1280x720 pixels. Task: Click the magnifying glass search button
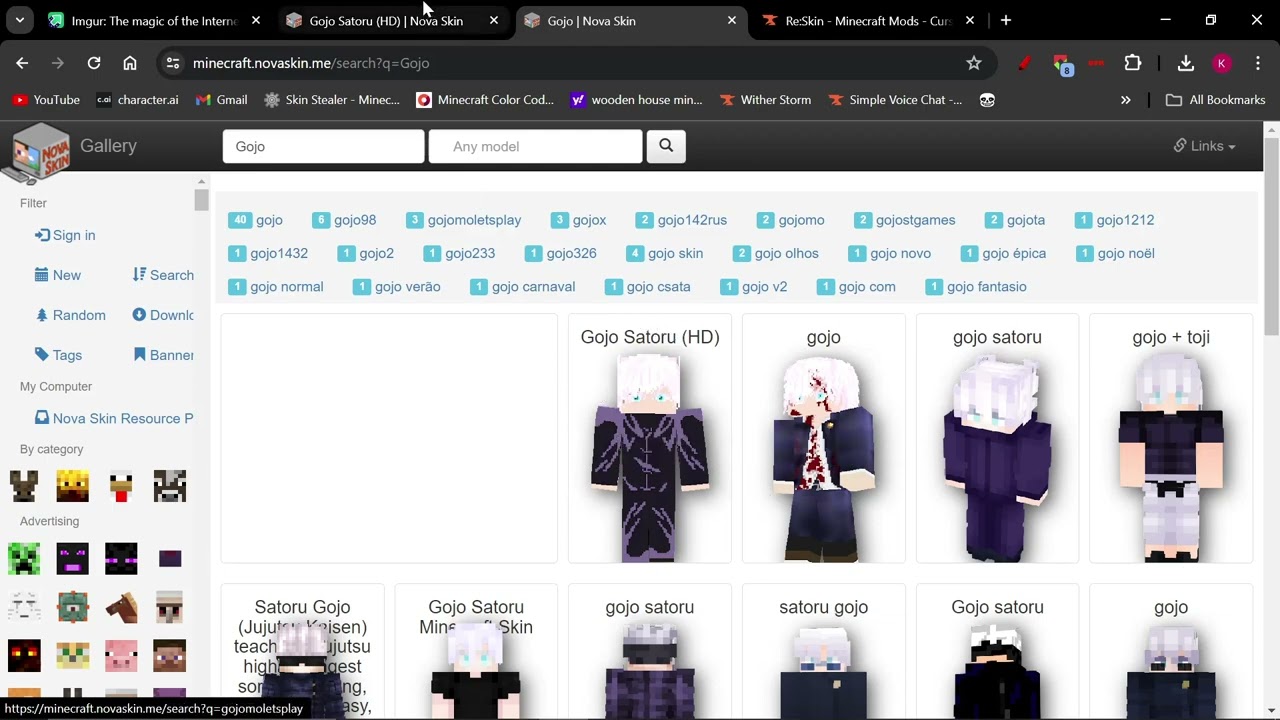(x=666, y=146)
